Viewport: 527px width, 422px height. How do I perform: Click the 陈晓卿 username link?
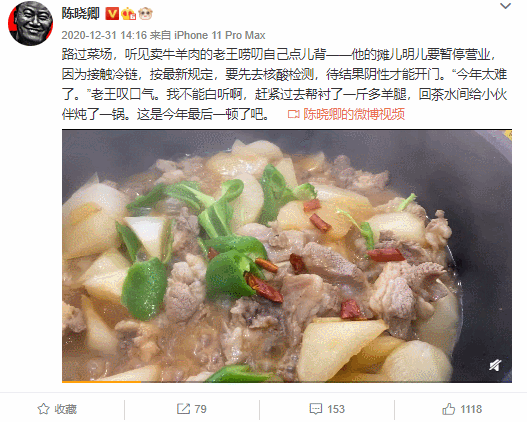point(81,14)
